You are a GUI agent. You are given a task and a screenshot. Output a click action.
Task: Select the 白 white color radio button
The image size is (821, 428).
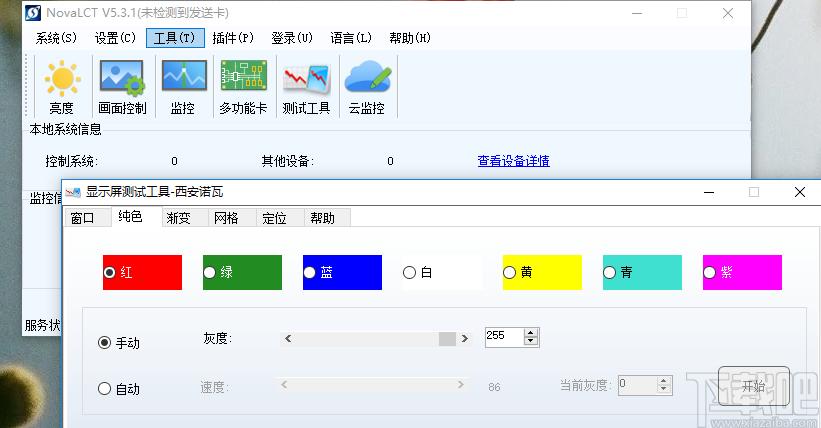(x=409, y=272)
